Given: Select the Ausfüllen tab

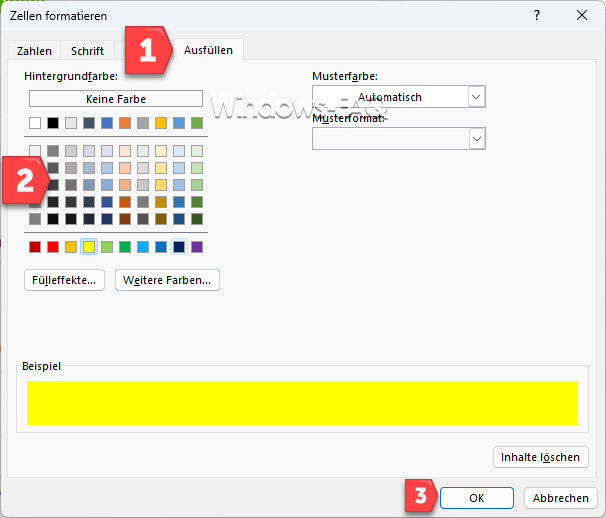Looking at the screenshot, I should [x=208, y=50].
